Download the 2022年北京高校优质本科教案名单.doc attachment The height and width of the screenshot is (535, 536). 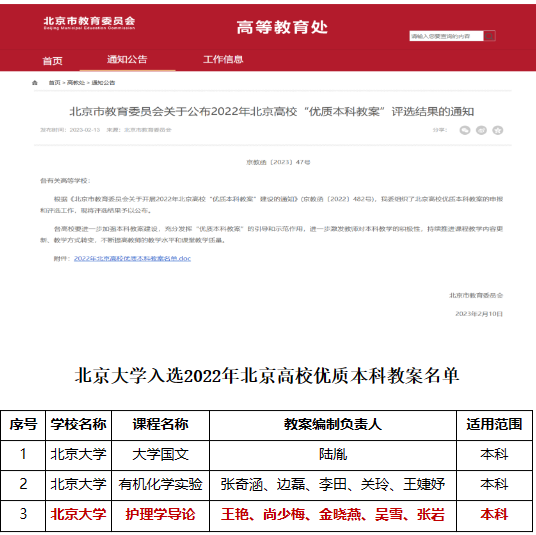point(132,258)
